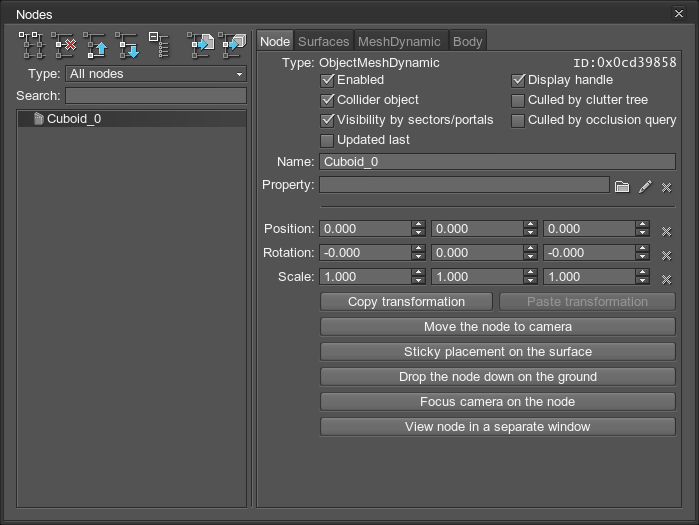Click the export node to file icon
This screenshot has width=699, height=525.
[x=202, y=43]
